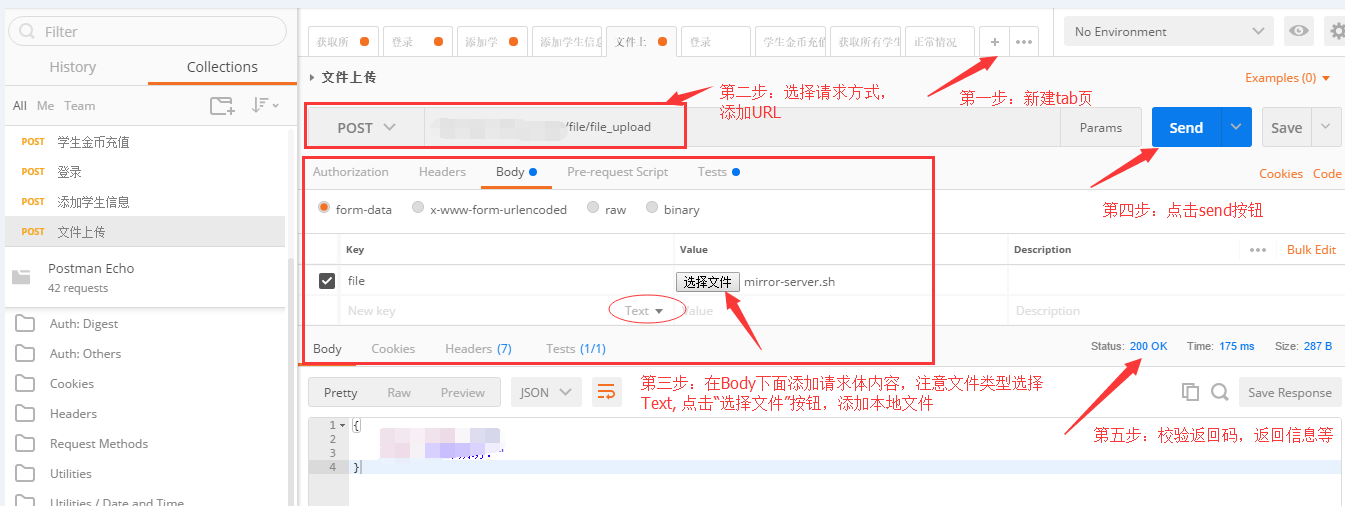Uncheck the file key checkbox

click(x=326, y=281)
